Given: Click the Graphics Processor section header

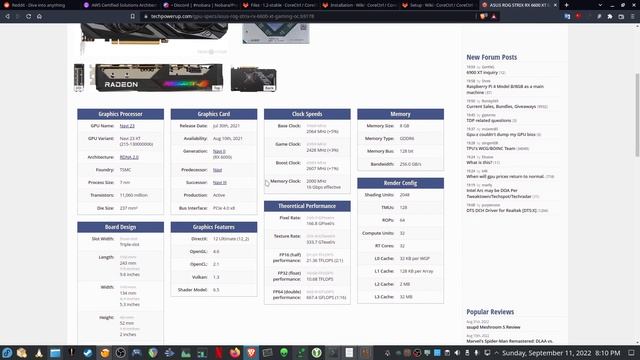Looking at the screenshot, I should (x=120, y=114).
